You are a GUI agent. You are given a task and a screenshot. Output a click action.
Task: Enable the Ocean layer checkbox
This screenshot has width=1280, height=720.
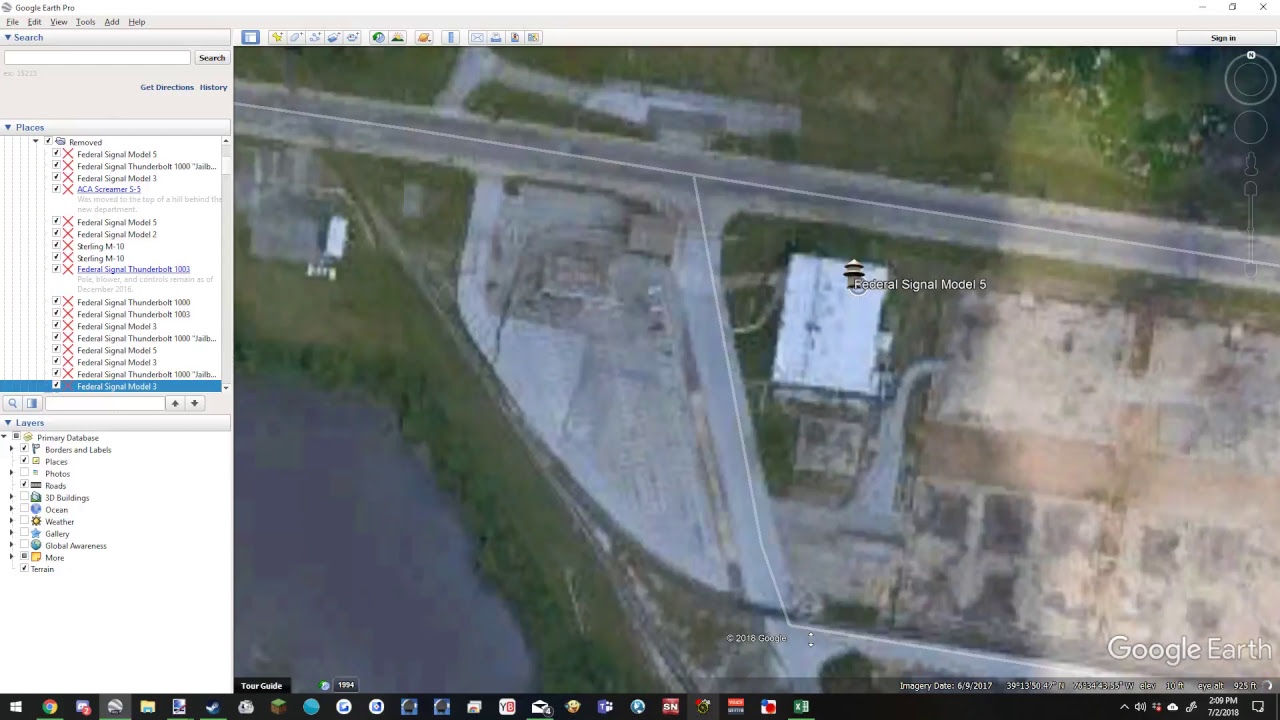24,510
